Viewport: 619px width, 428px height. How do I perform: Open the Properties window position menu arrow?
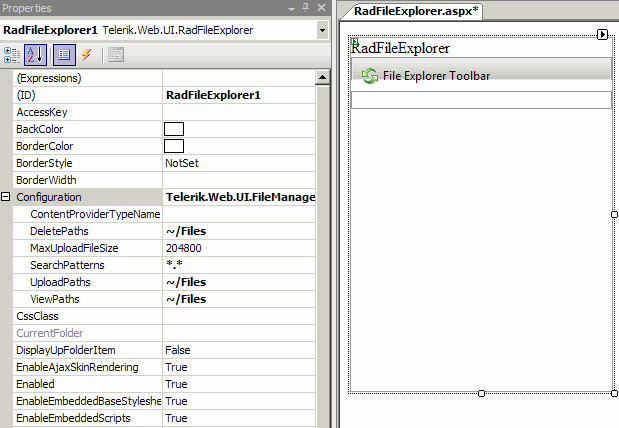tap(291, 8)
